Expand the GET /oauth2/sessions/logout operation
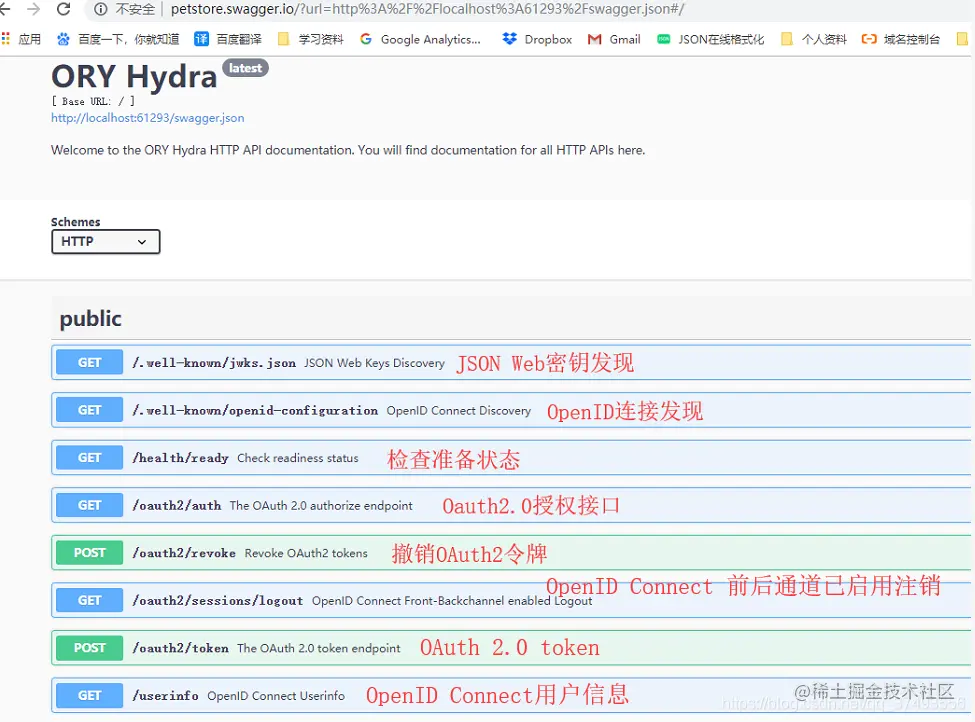Screen dimensions: 975x722 coord(511,600)
